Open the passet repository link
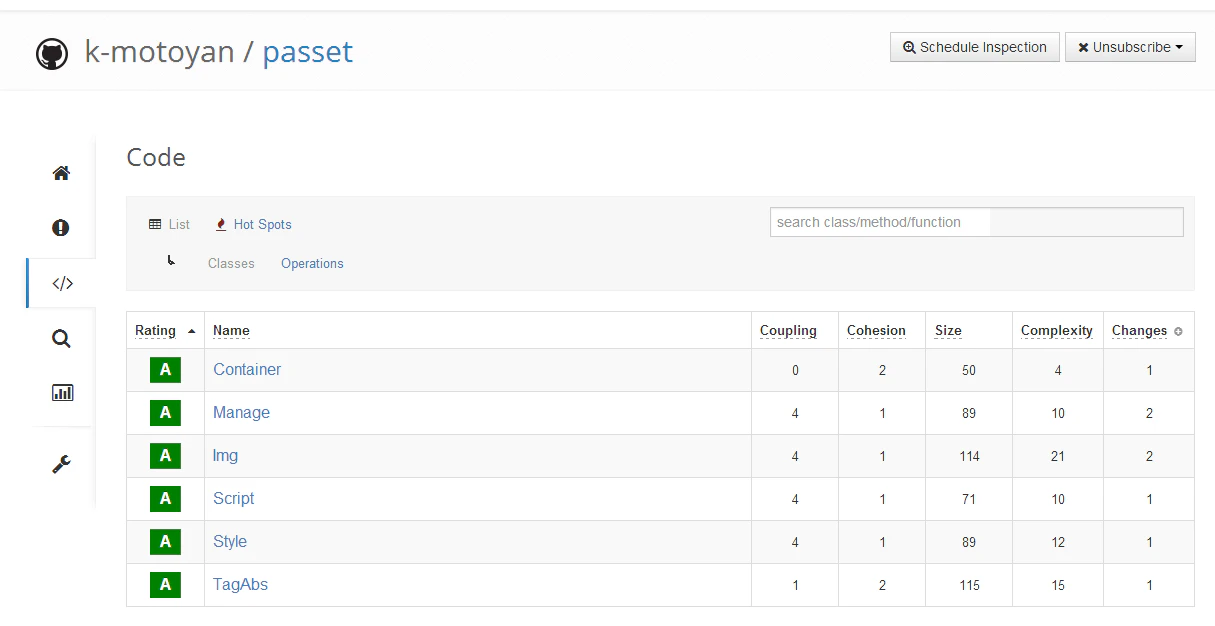The height and width of the screenshot is (626, 1215). (x=308, y=52)
